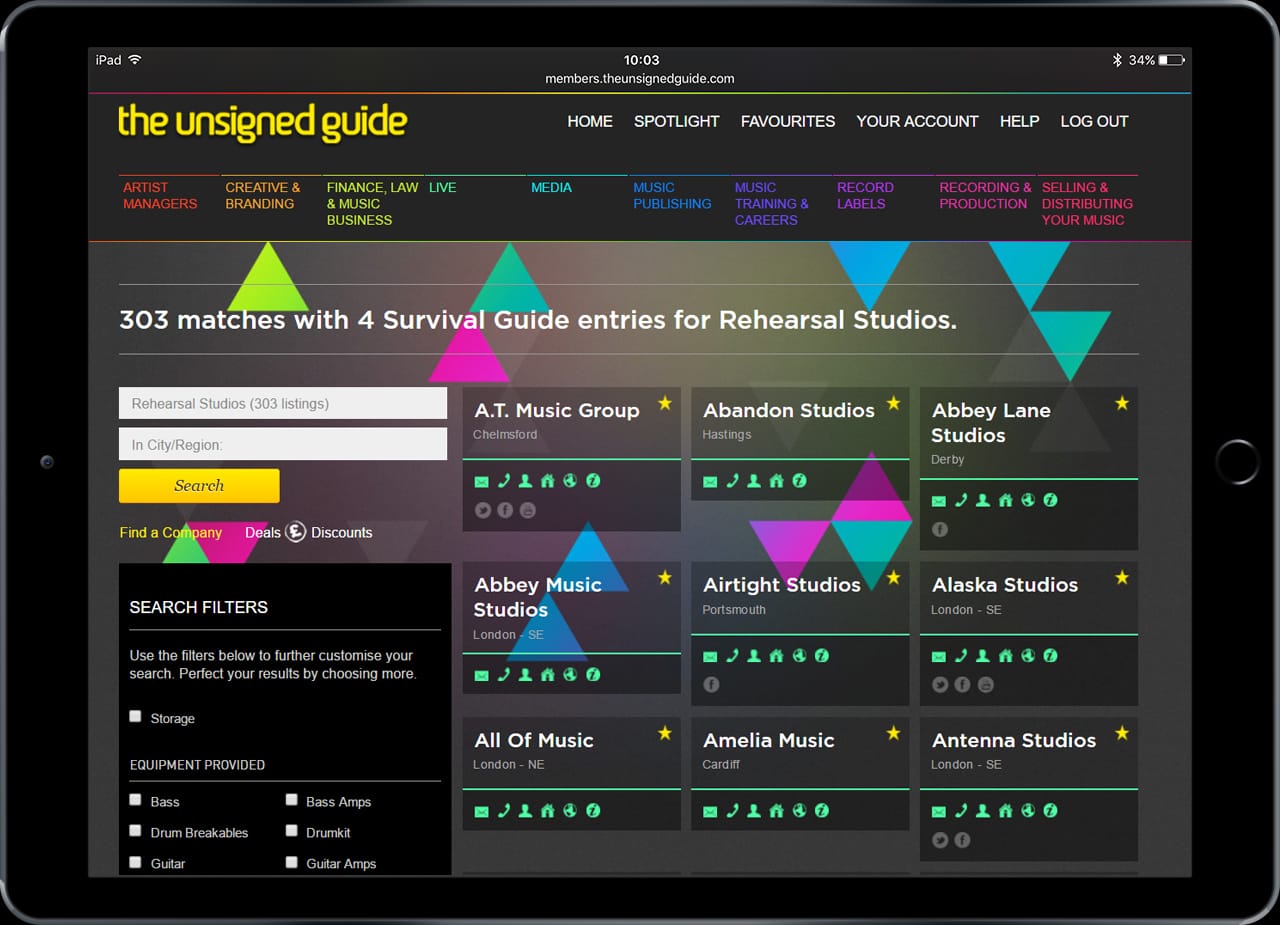The image size is (1280, 925).
Task: Click website globe icon on Abbey Lane Studios
Action: click(x=1027, y=500)
